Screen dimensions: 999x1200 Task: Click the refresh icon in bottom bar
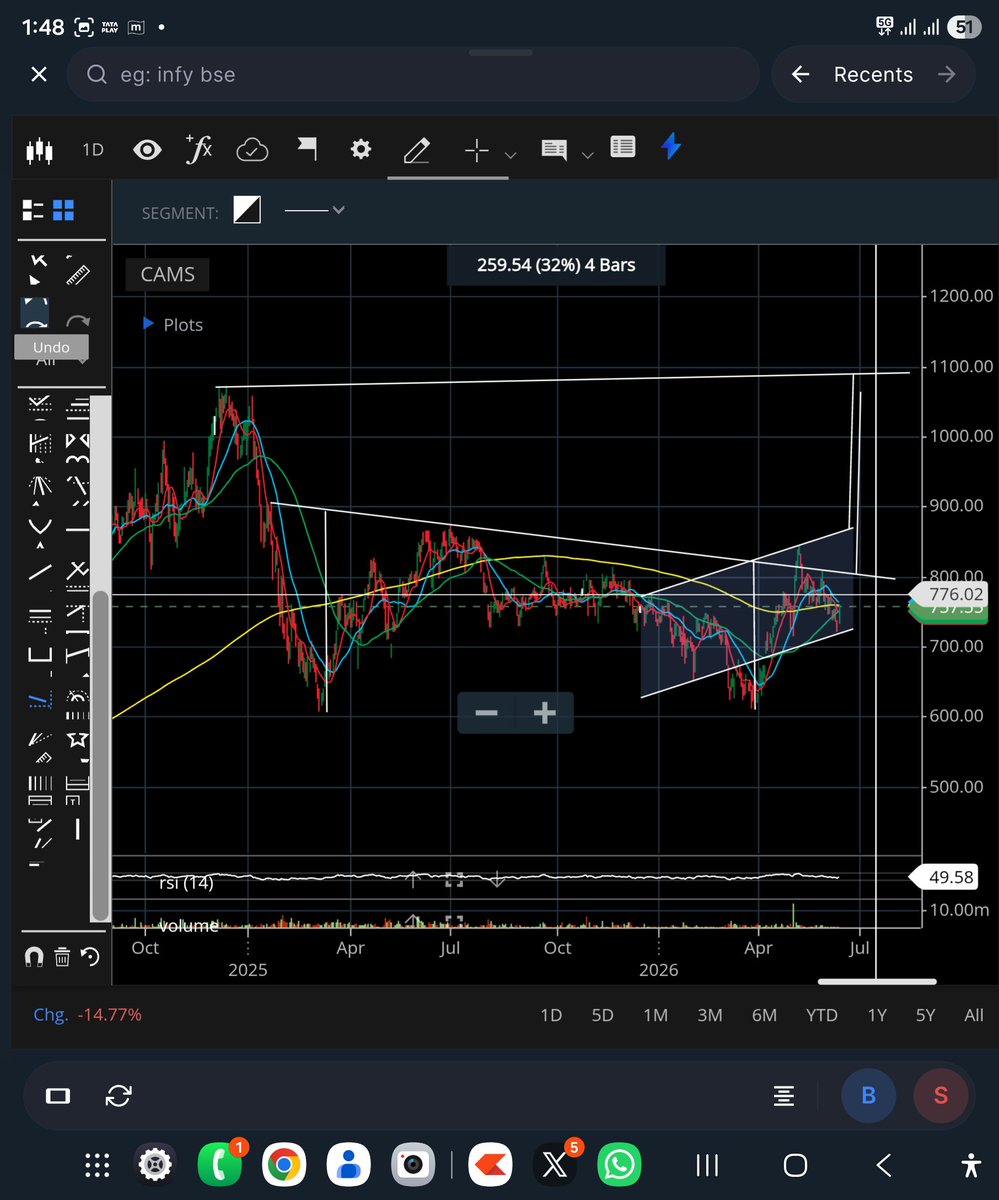tap(118, 1095)
